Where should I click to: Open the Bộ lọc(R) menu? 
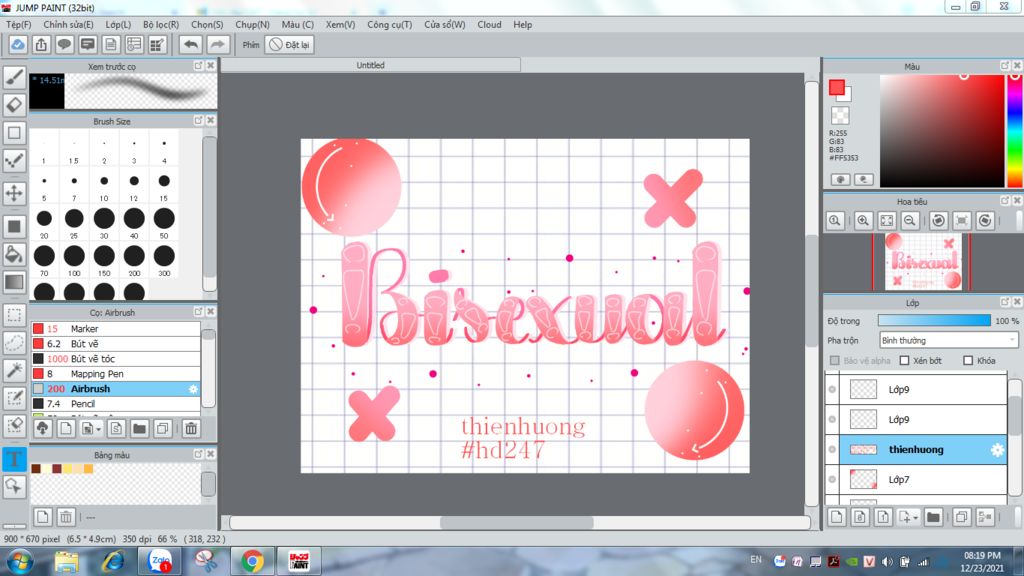pos(161,24)
